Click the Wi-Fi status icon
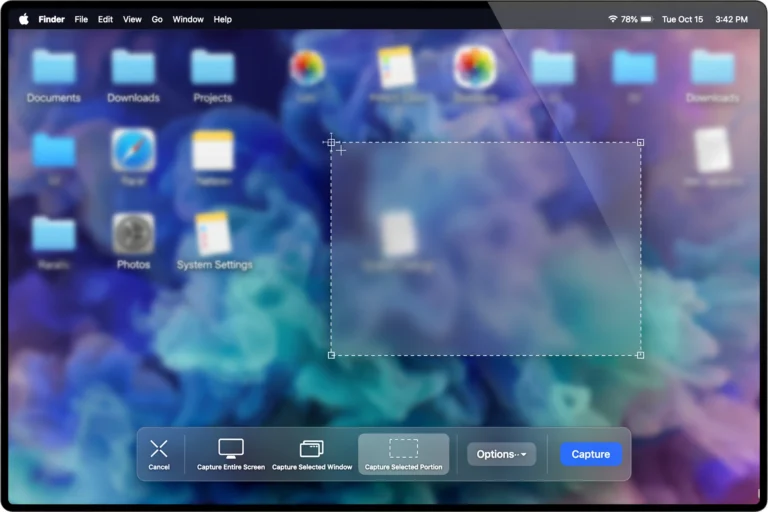 pos(612,19)
